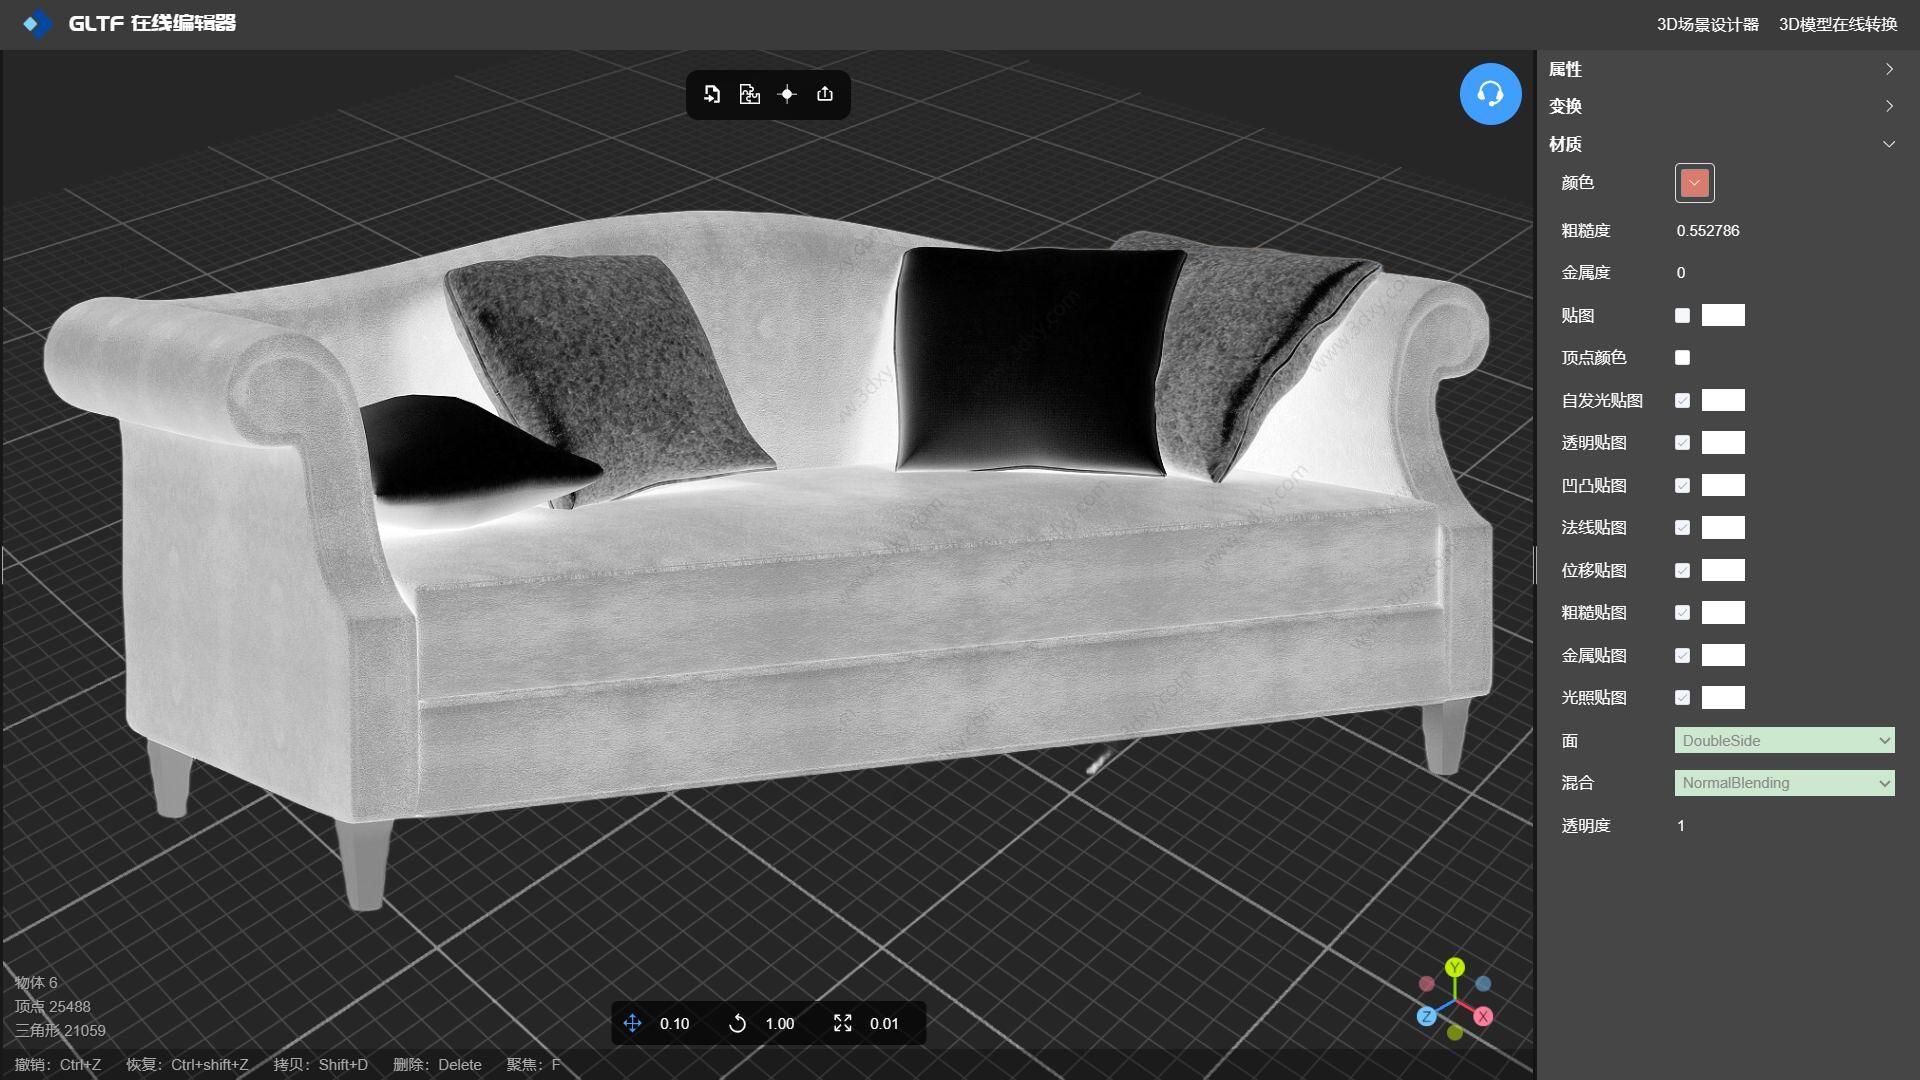Open 3D场景设计器 from top menu
This screenshot has width=1920, height=1080.
(x=1707, y=24)
